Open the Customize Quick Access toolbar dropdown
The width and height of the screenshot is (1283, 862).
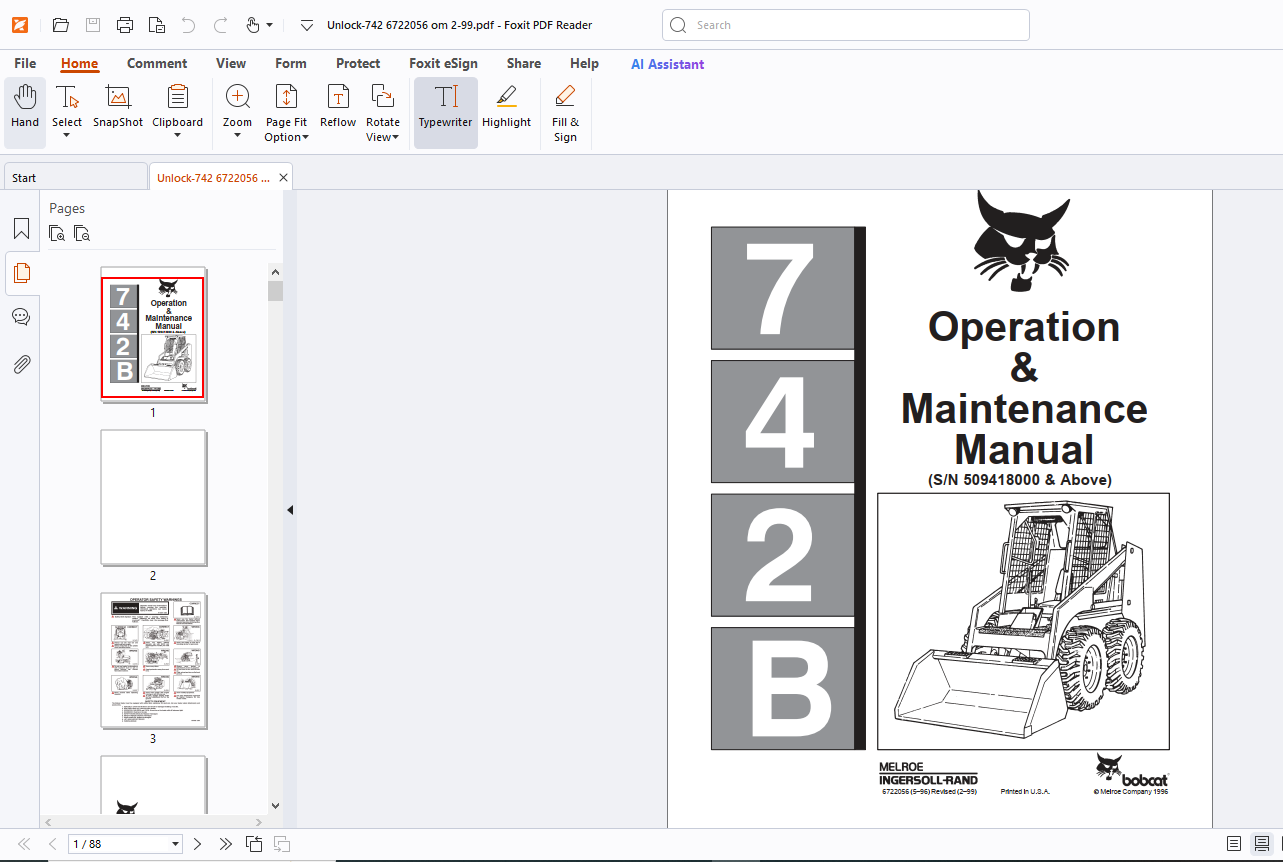tap(307, 25)
